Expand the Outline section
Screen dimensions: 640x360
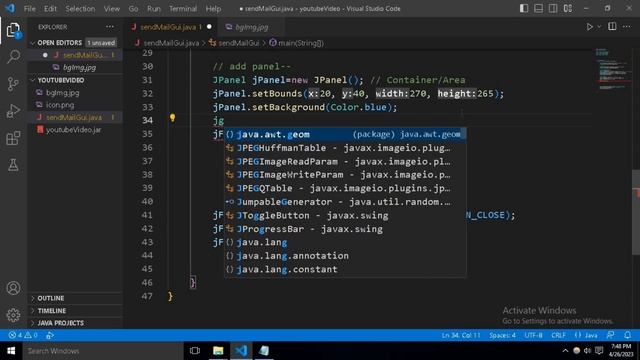point(76,298)
